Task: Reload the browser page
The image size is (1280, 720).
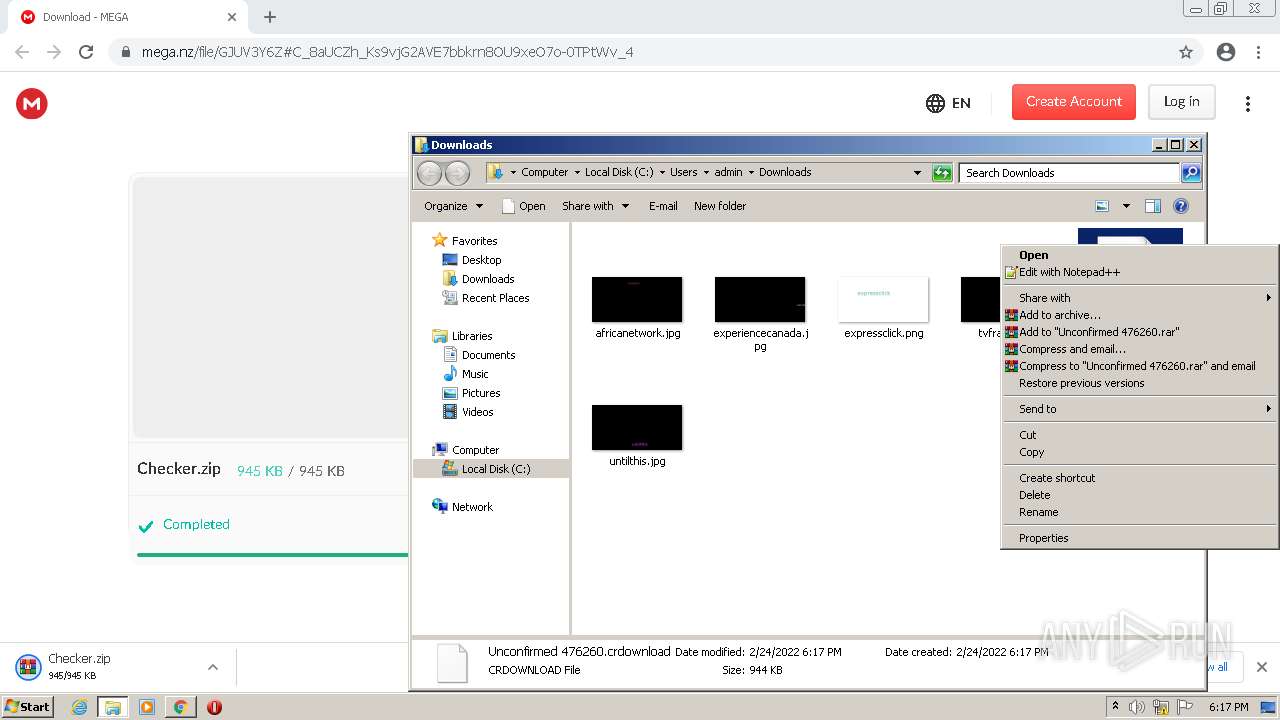Action: coord(86,52)
